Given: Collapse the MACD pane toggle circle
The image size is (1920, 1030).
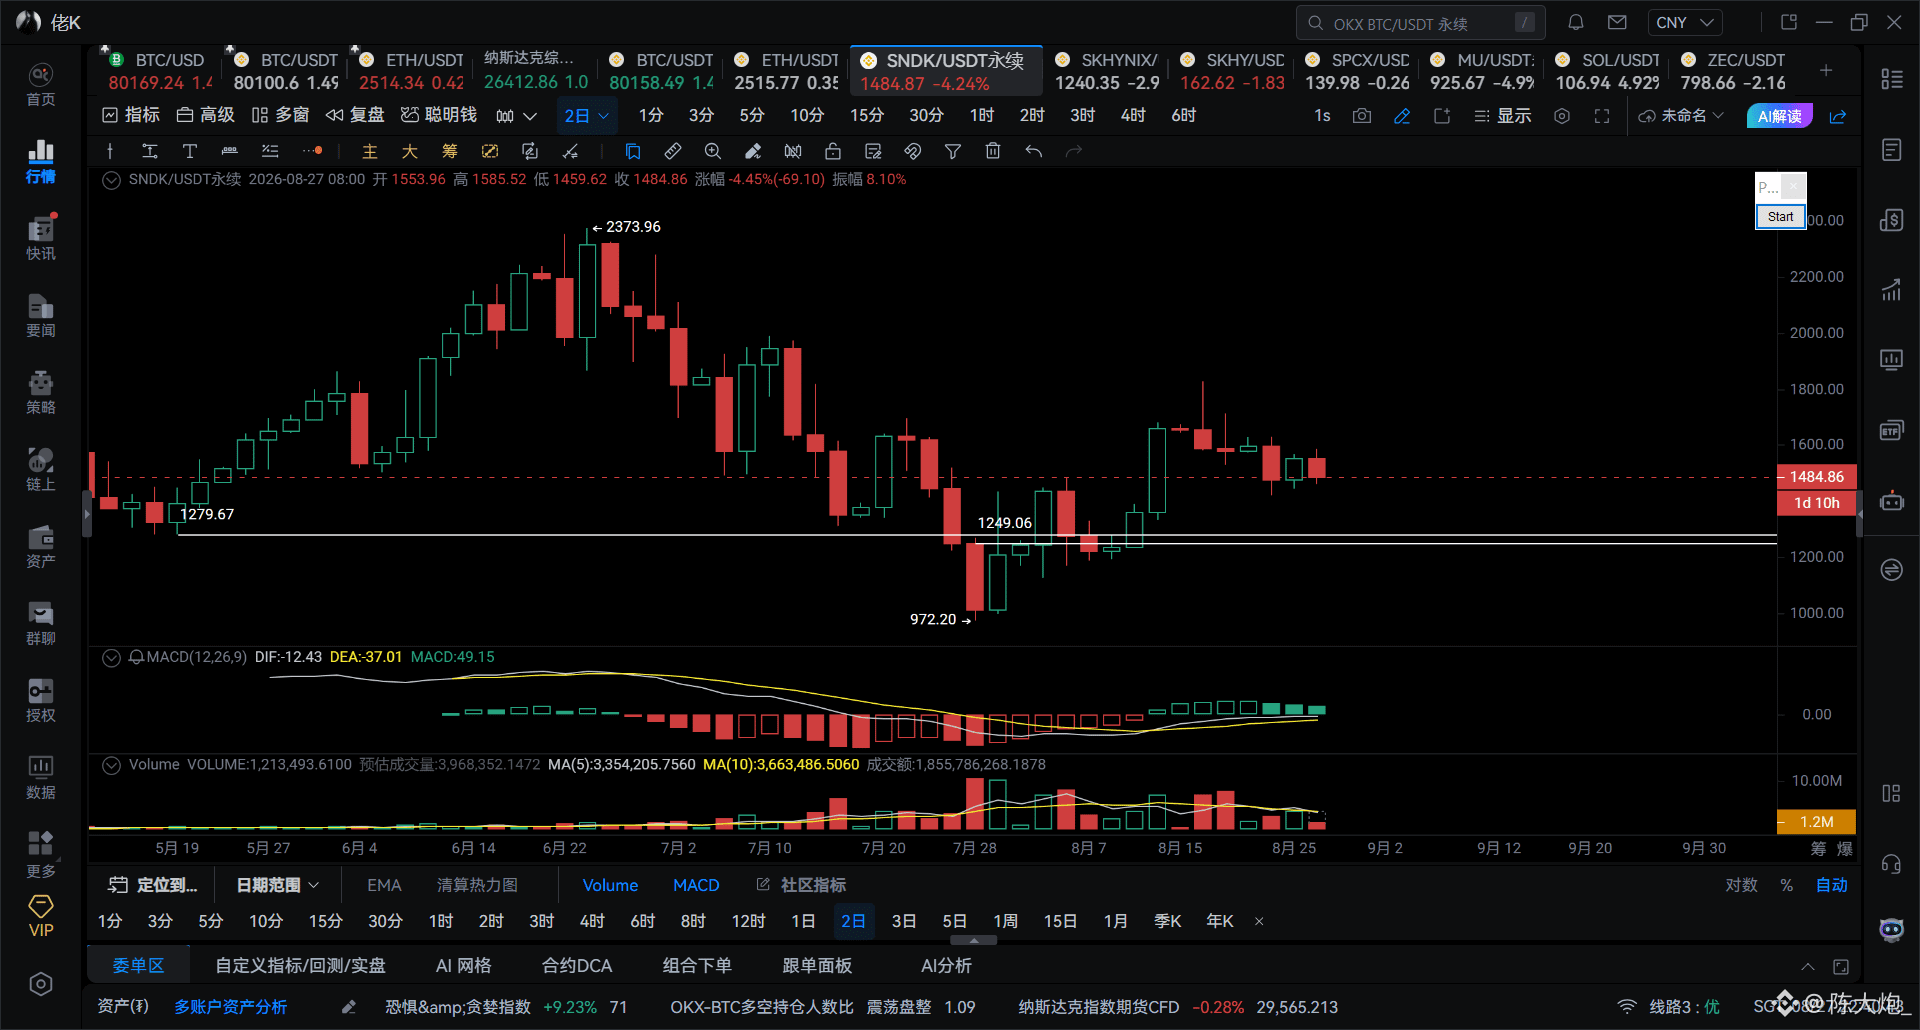Looking at the screenshot, I should tap(112, 658).
